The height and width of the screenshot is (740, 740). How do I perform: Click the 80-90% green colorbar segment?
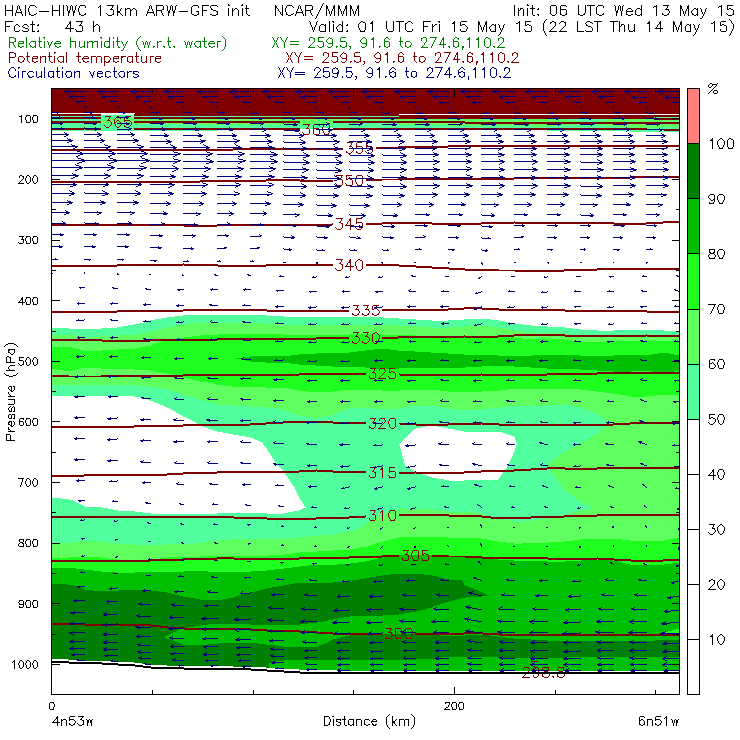(x=693, y=226)
